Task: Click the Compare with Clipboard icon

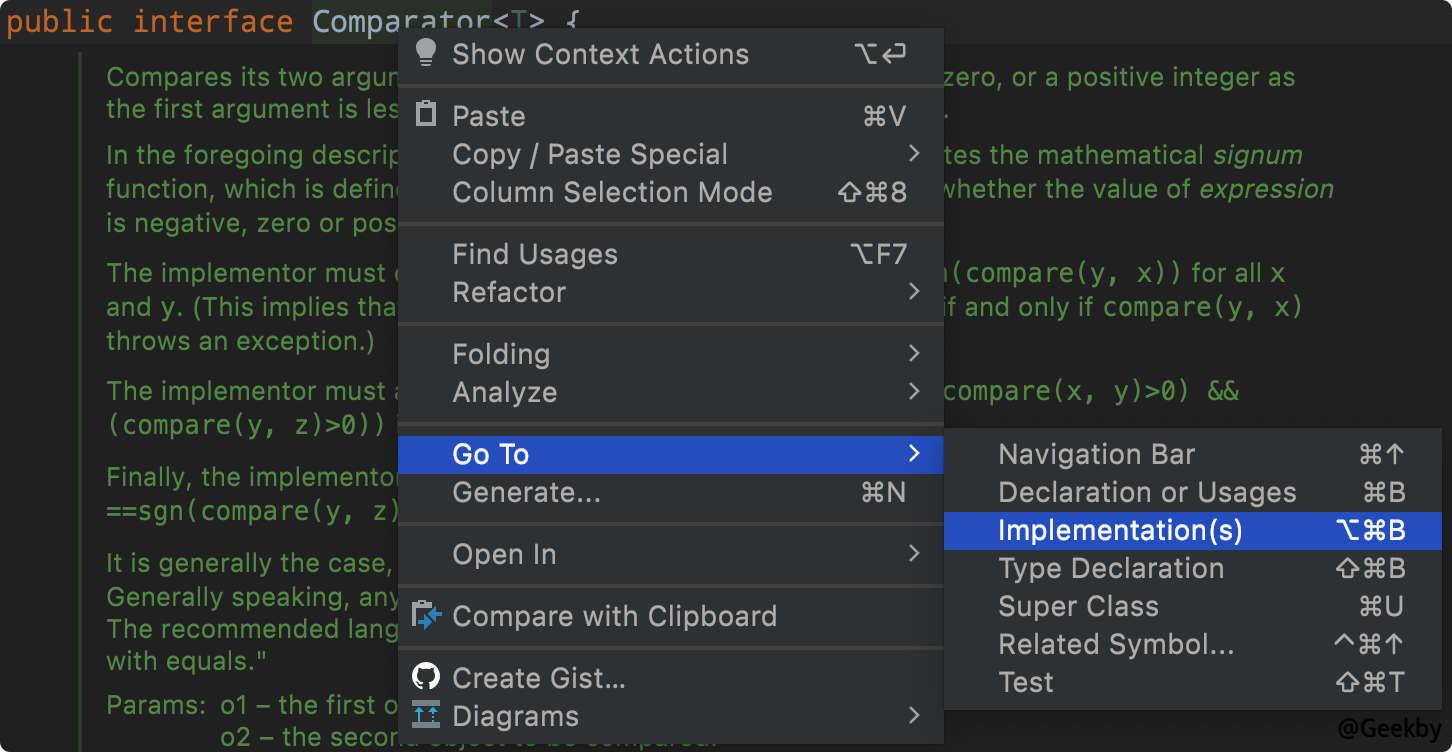Action: point(427,615)
